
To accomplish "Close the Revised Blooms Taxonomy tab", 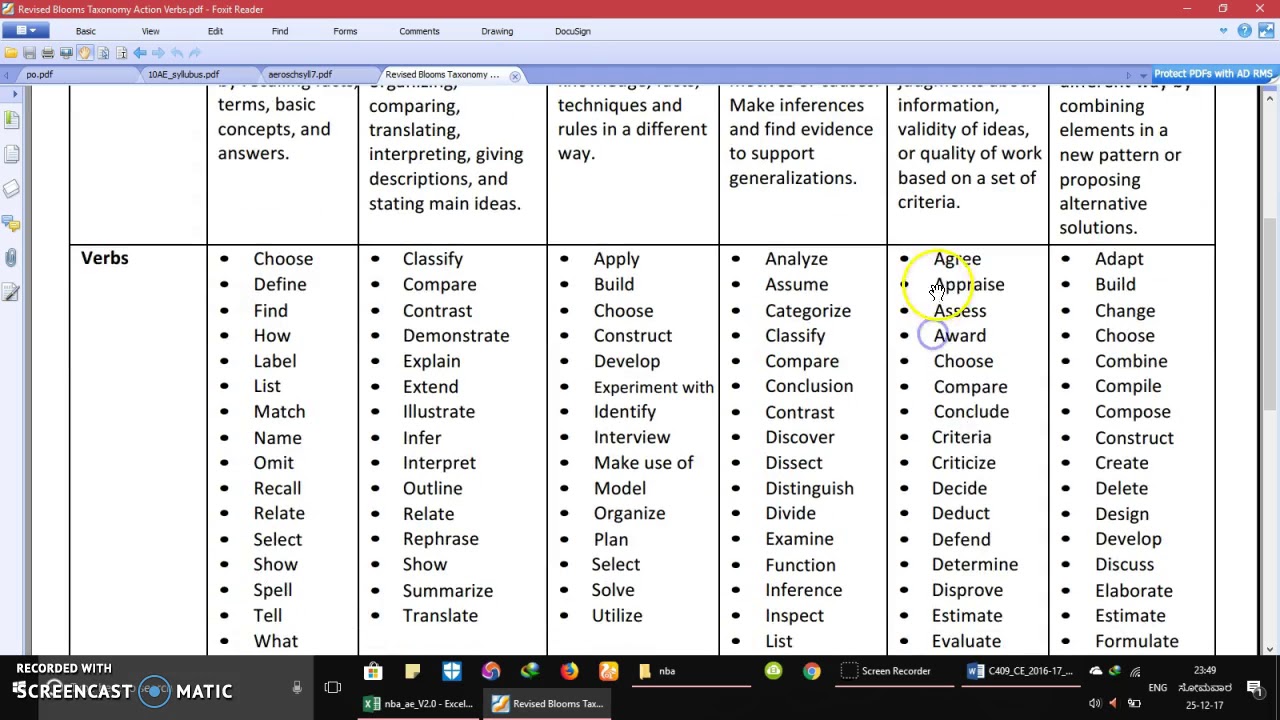I will tap(515, 76).
